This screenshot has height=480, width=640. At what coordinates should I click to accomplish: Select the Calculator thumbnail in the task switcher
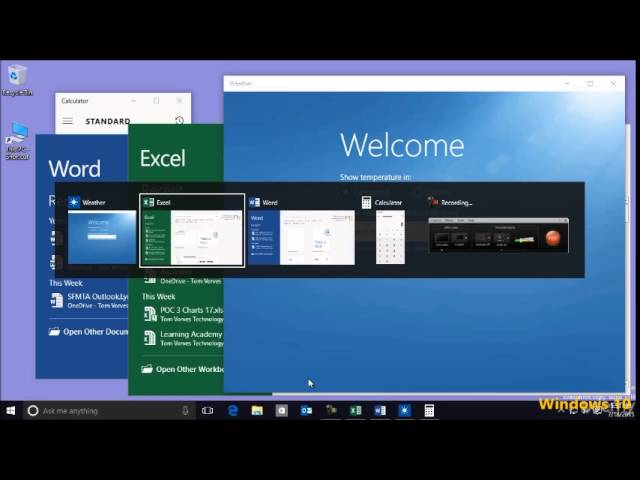390,237
